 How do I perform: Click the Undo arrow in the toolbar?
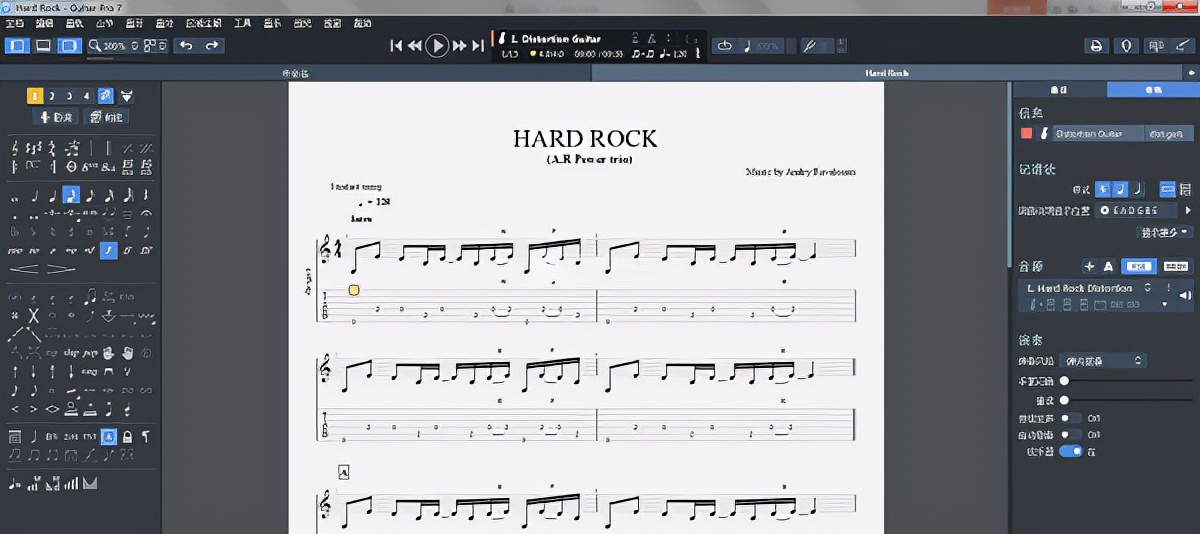(x=186, y=45)
